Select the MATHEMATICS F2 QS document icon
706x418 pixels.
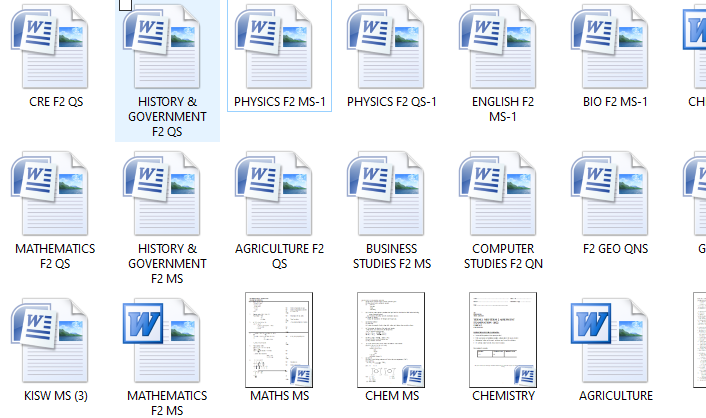click(x=50, y=193)
